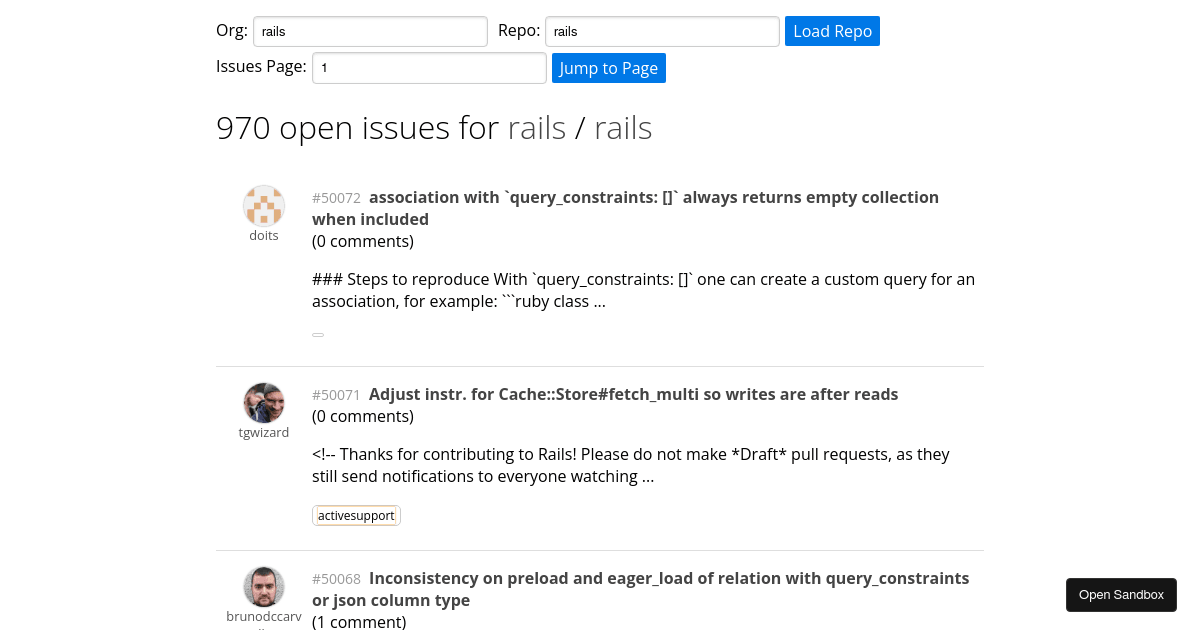Click the issue number #50071

coord(336,395)
